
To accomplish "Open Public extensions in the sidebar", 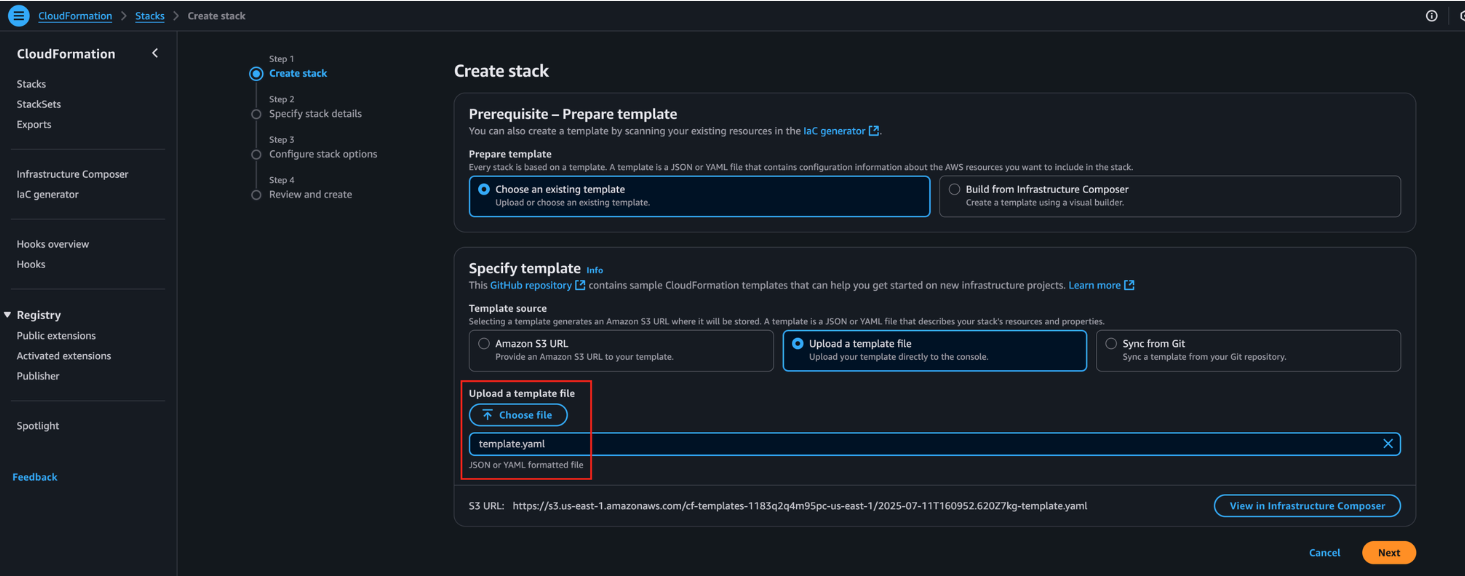I will point(56,336).
